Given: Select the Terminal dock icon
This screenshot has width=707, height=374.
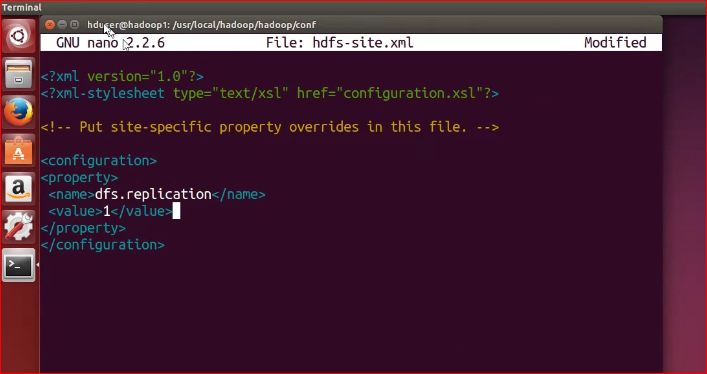Looking at the screenshot, I should point(18,265).
